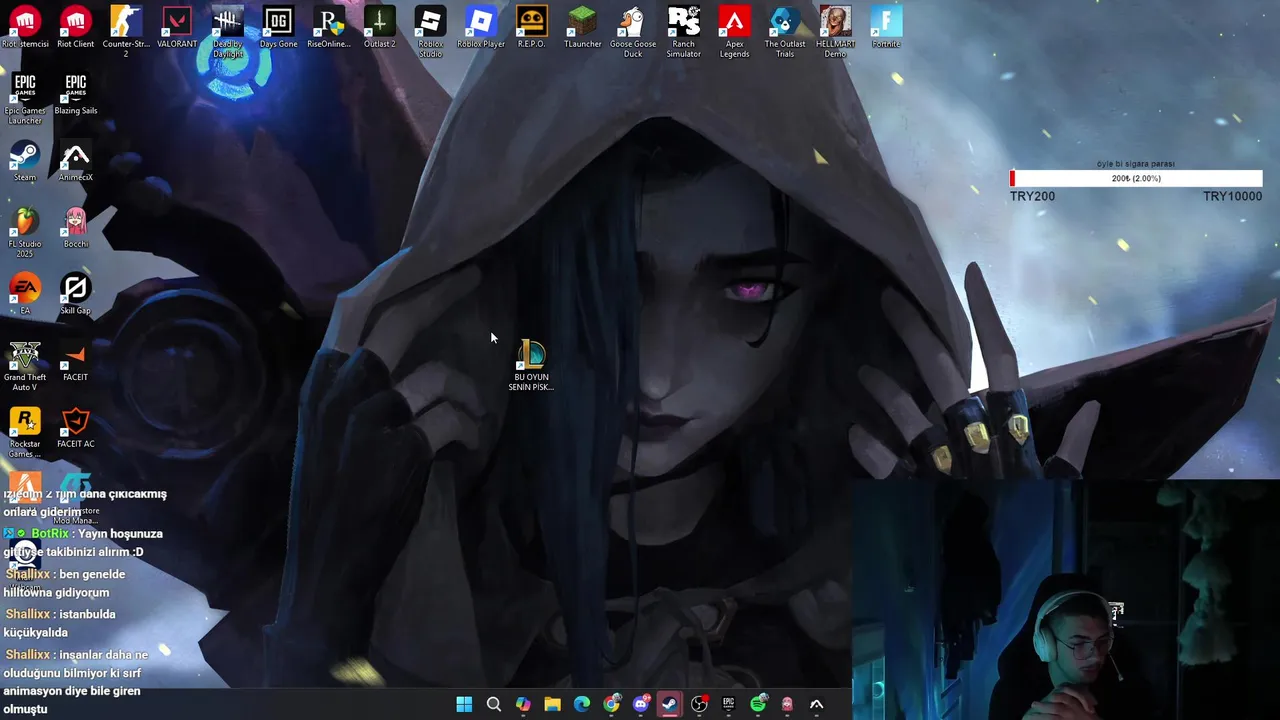Select the VALORANT desktop icon
This screenshot has height=720, width=1280.
[x=177, y=28]
